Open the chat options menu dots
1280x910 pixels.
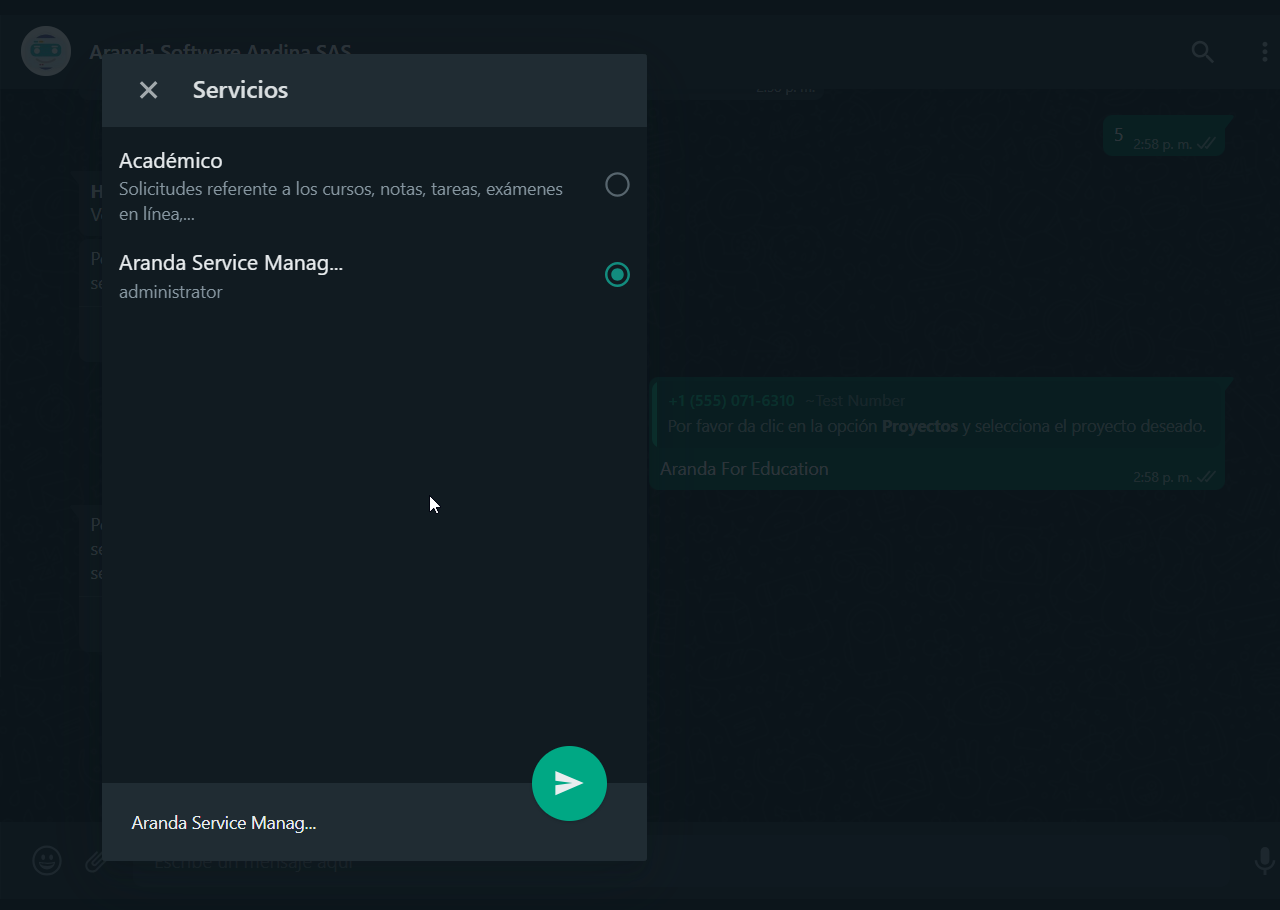[1265, 52]
